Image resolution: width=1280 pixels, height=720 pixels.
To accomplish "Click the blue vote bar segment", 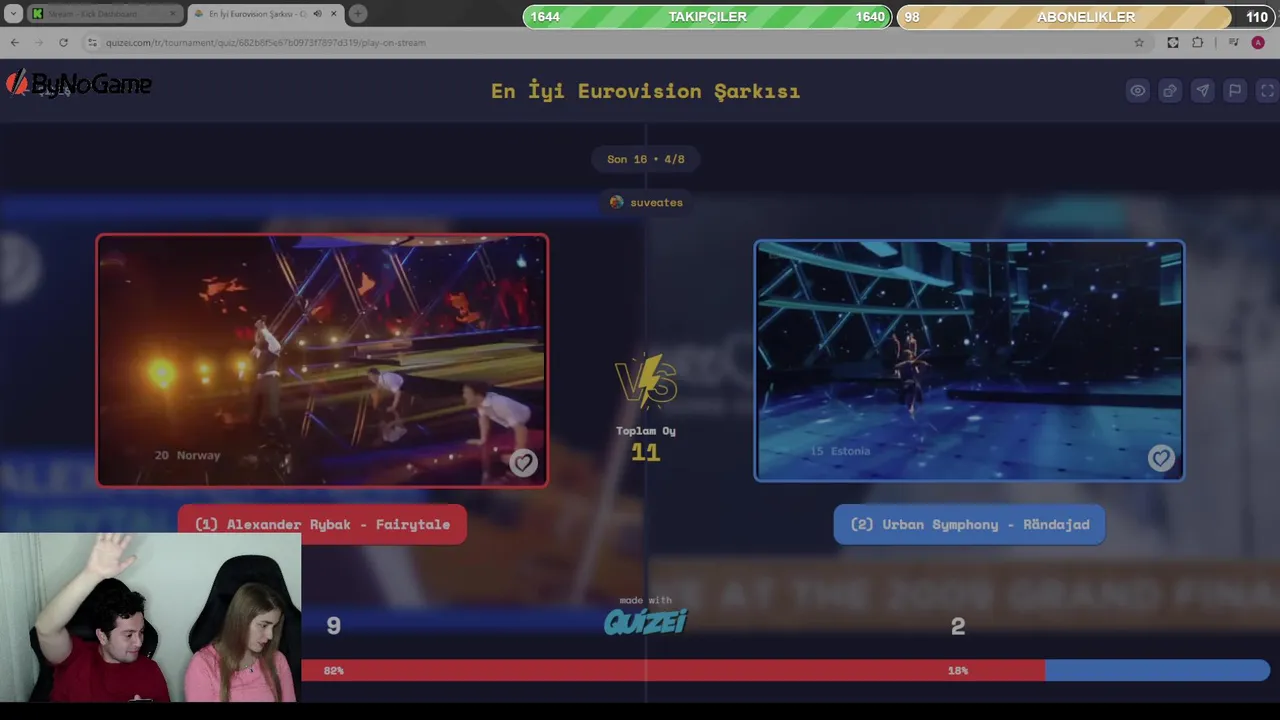I will tap(1157, 670).
